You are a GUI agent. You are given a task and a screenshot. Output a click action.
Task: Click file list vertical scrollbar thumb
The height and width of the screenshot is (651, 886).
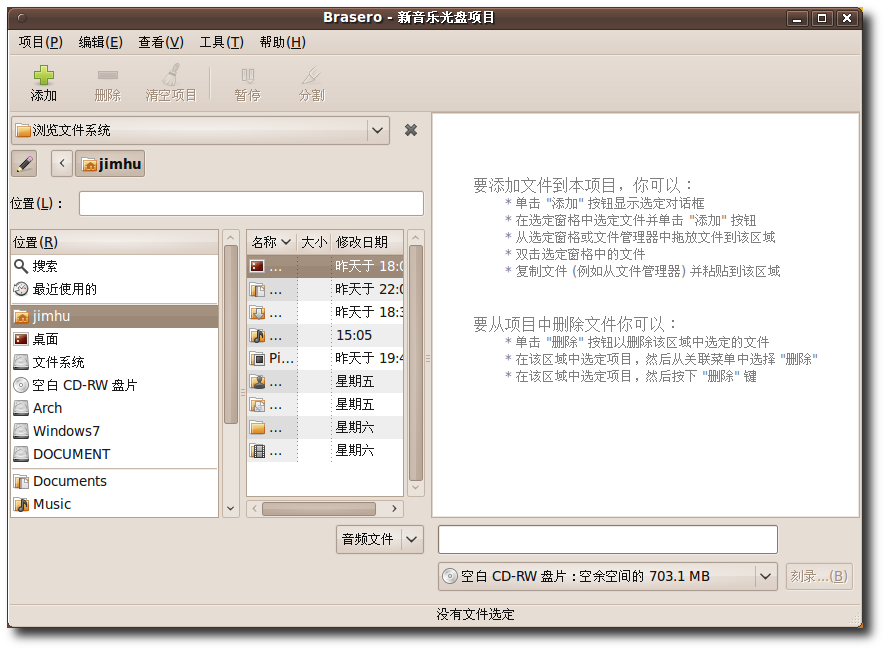click(x=416, y=363)
